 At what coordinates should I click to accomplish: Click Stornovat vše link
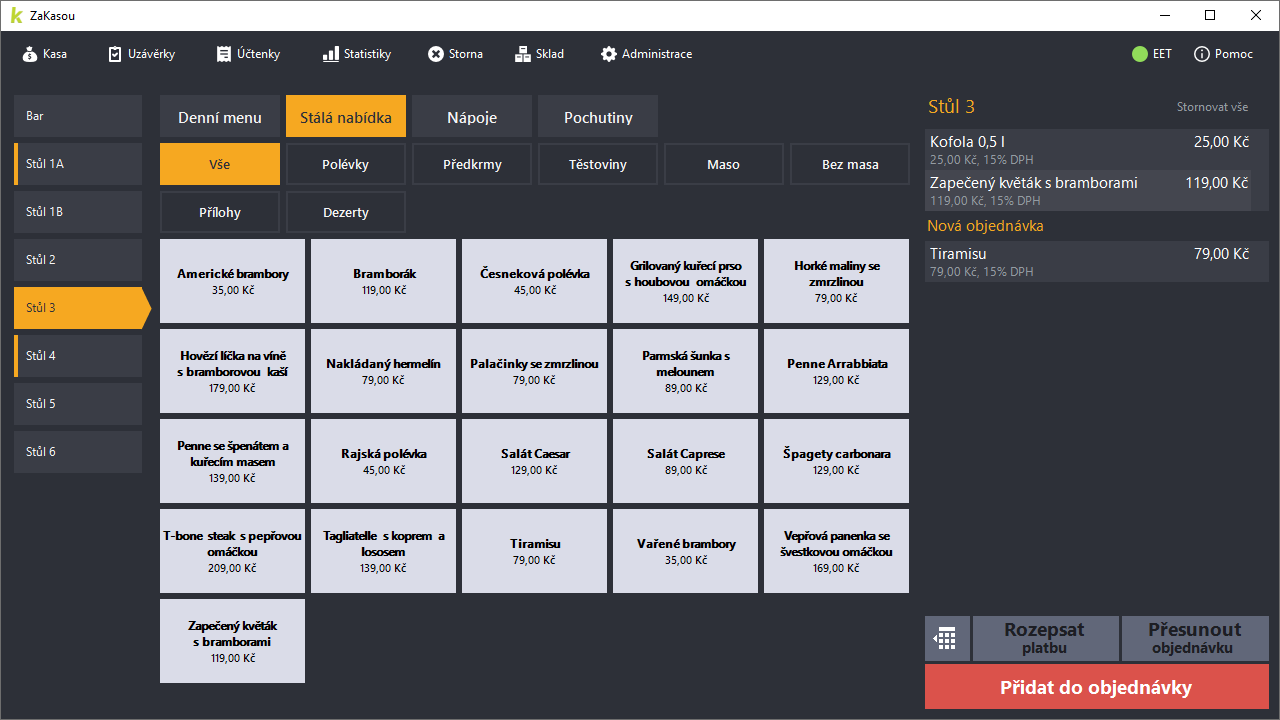[1212, 107]
